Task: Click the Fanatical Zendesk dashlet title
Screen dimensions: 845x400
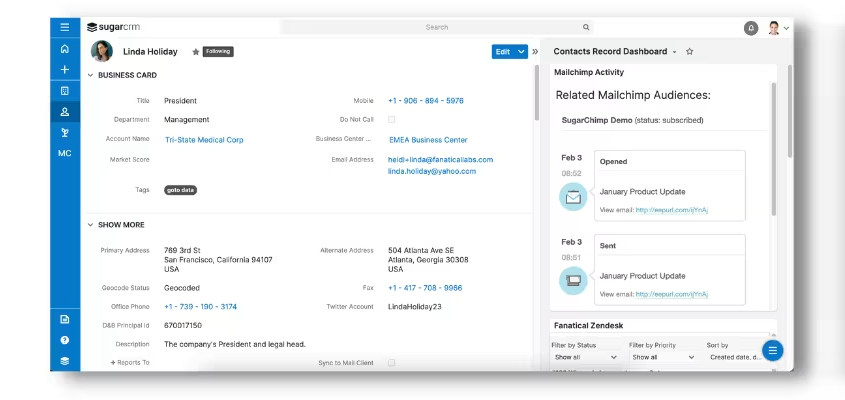Action: click(588, 326)
